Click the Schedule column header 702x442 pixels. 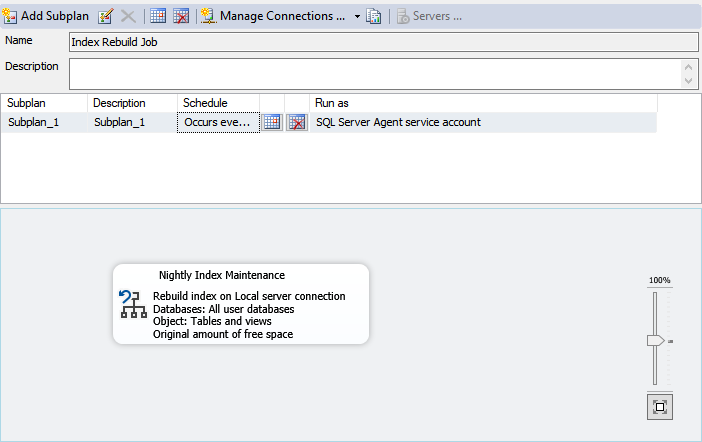click(218, 103)
